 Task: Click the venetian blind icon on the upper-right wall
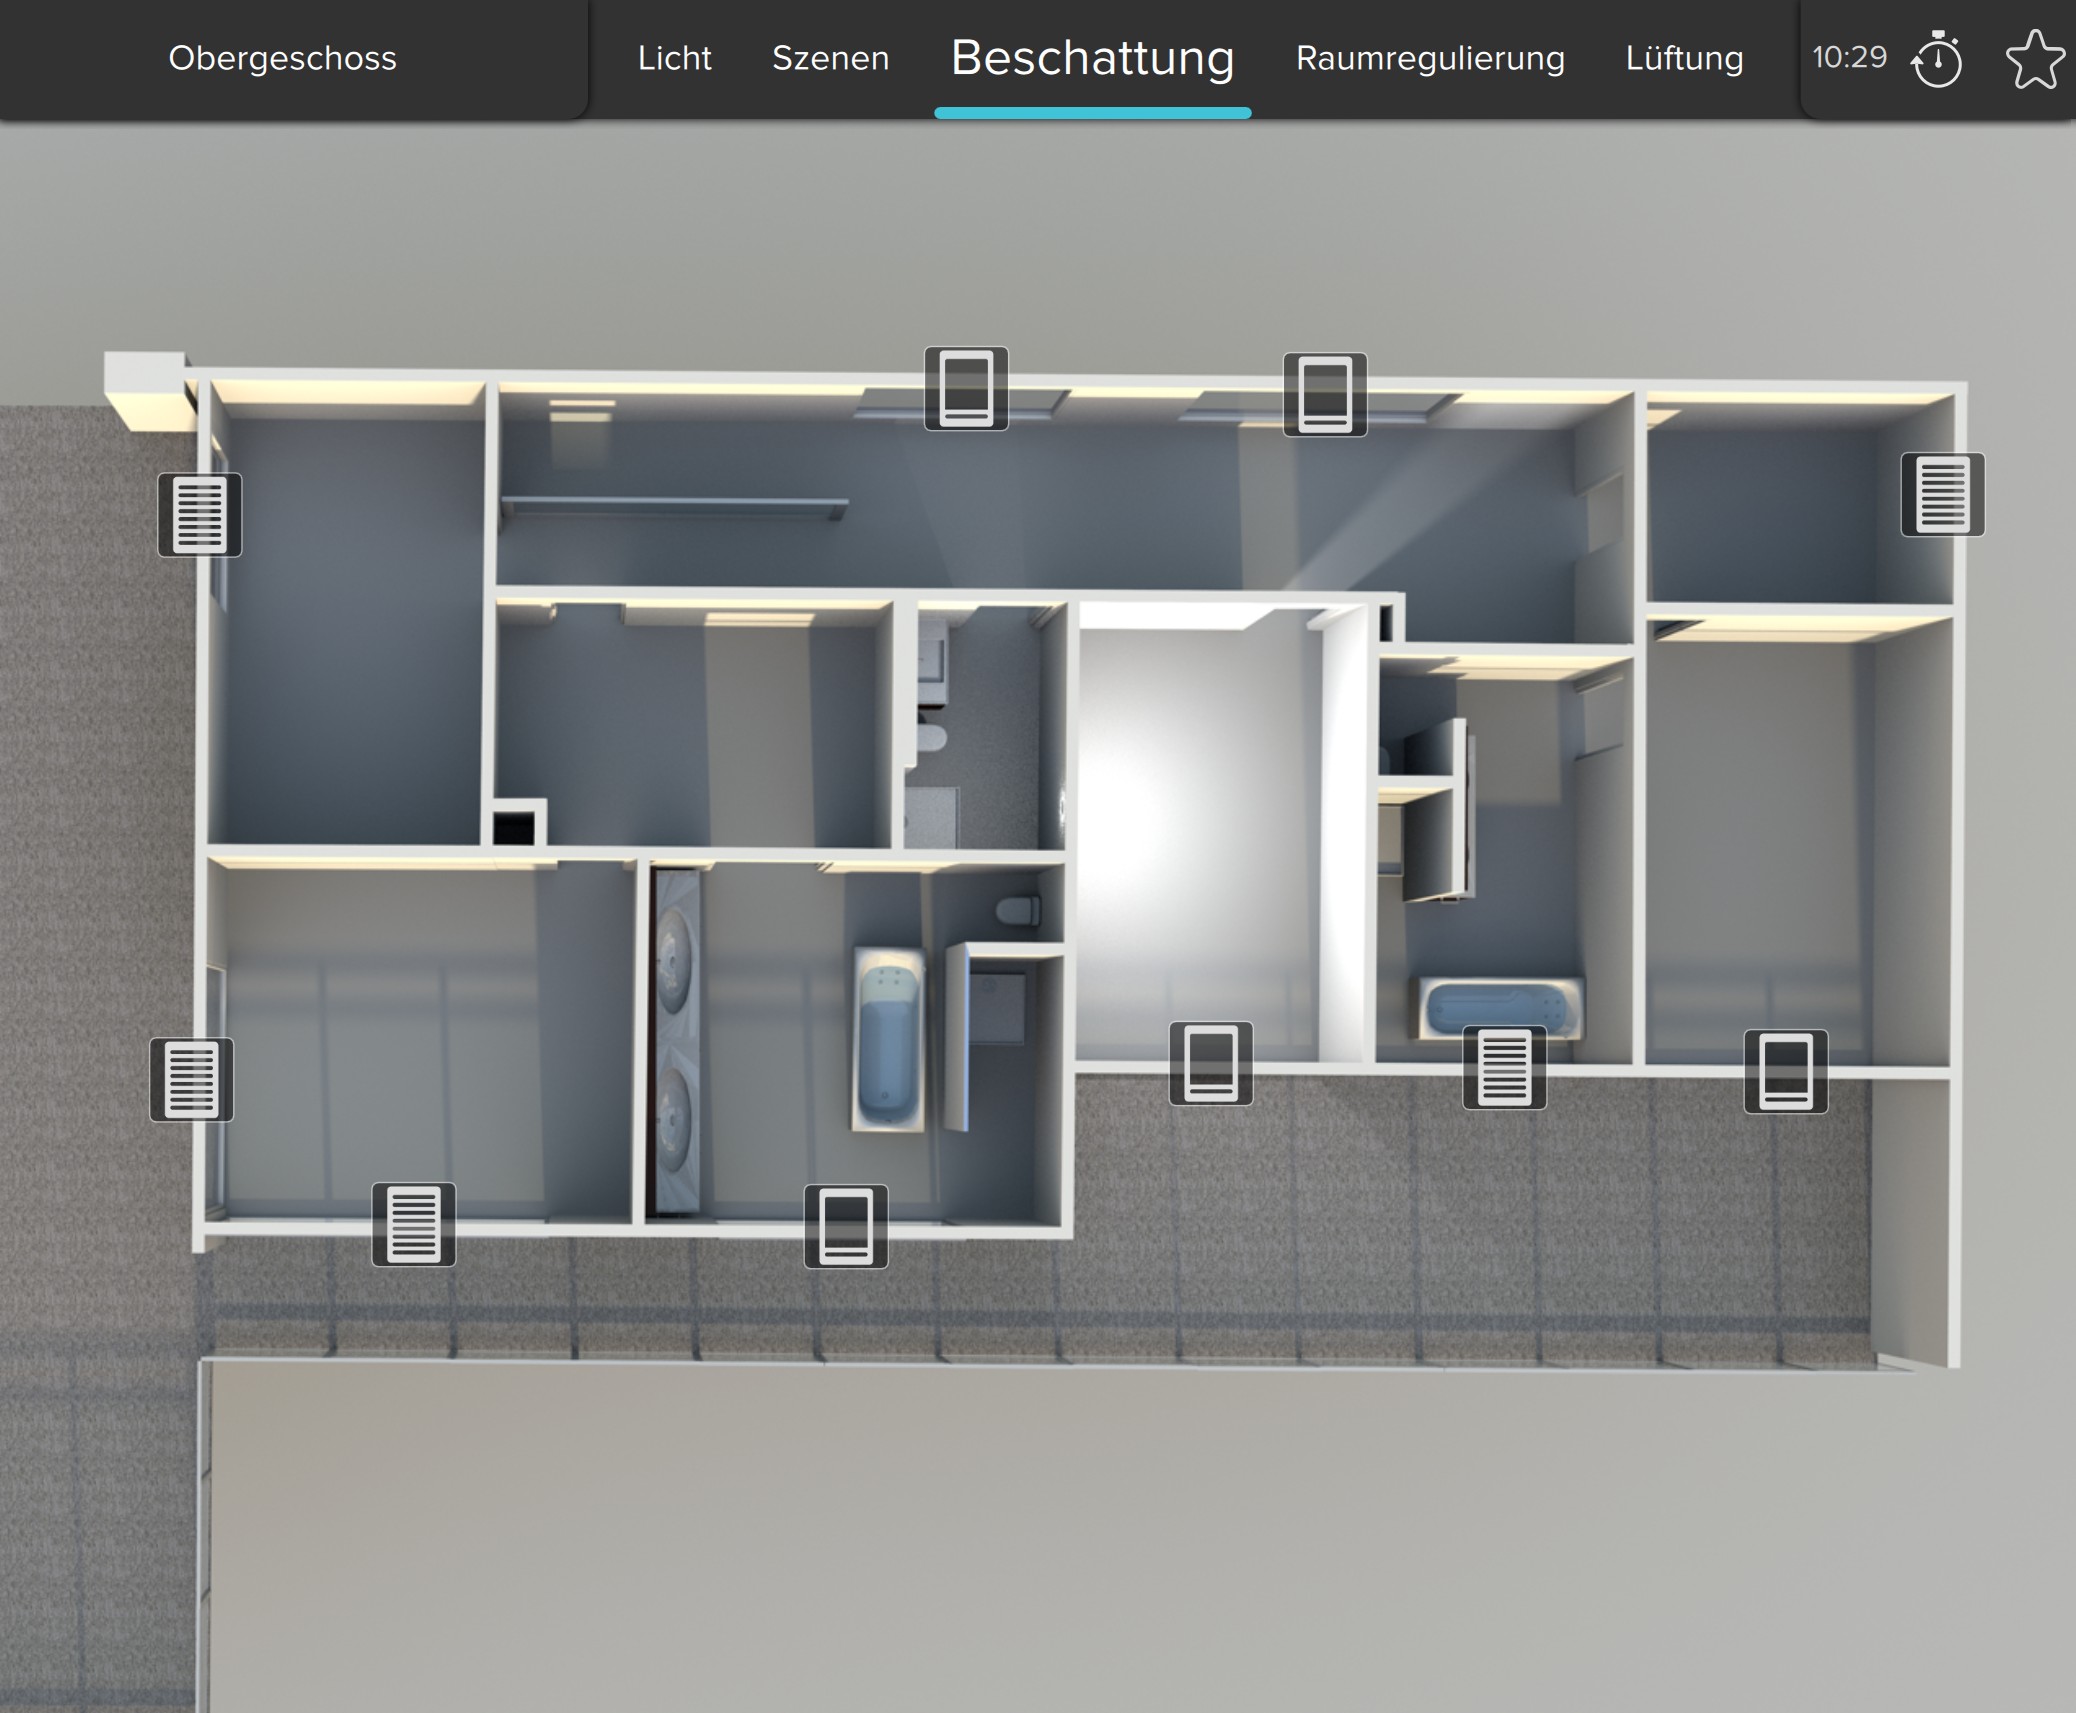tap(1942, 494)
